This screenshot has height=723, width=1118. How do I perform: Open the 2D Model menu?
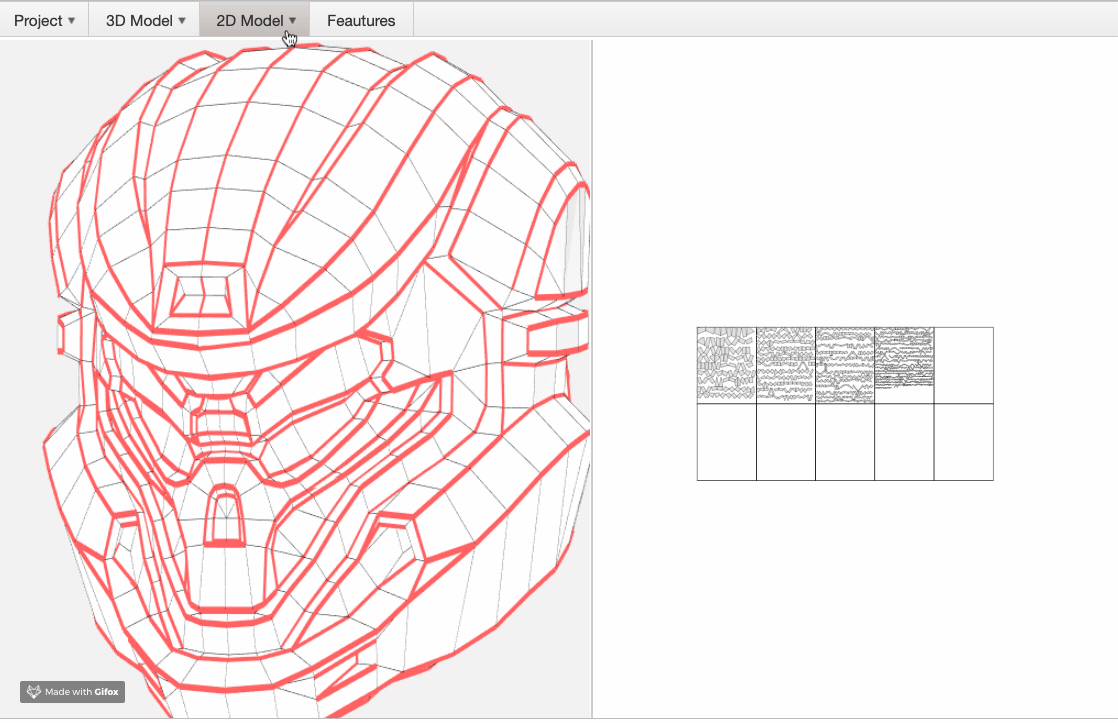[x=255, y=21]
